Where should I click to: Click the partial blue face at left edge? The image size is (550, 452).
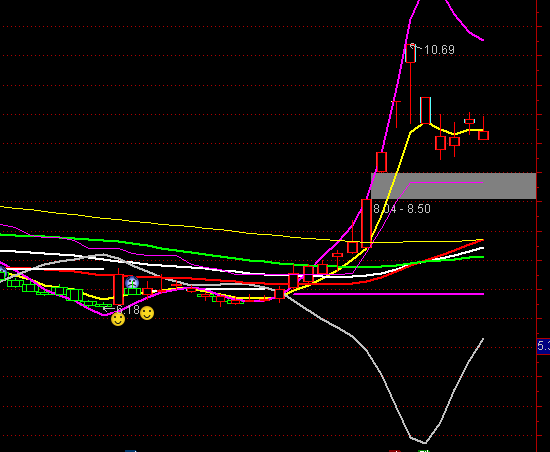pos(2,272)
